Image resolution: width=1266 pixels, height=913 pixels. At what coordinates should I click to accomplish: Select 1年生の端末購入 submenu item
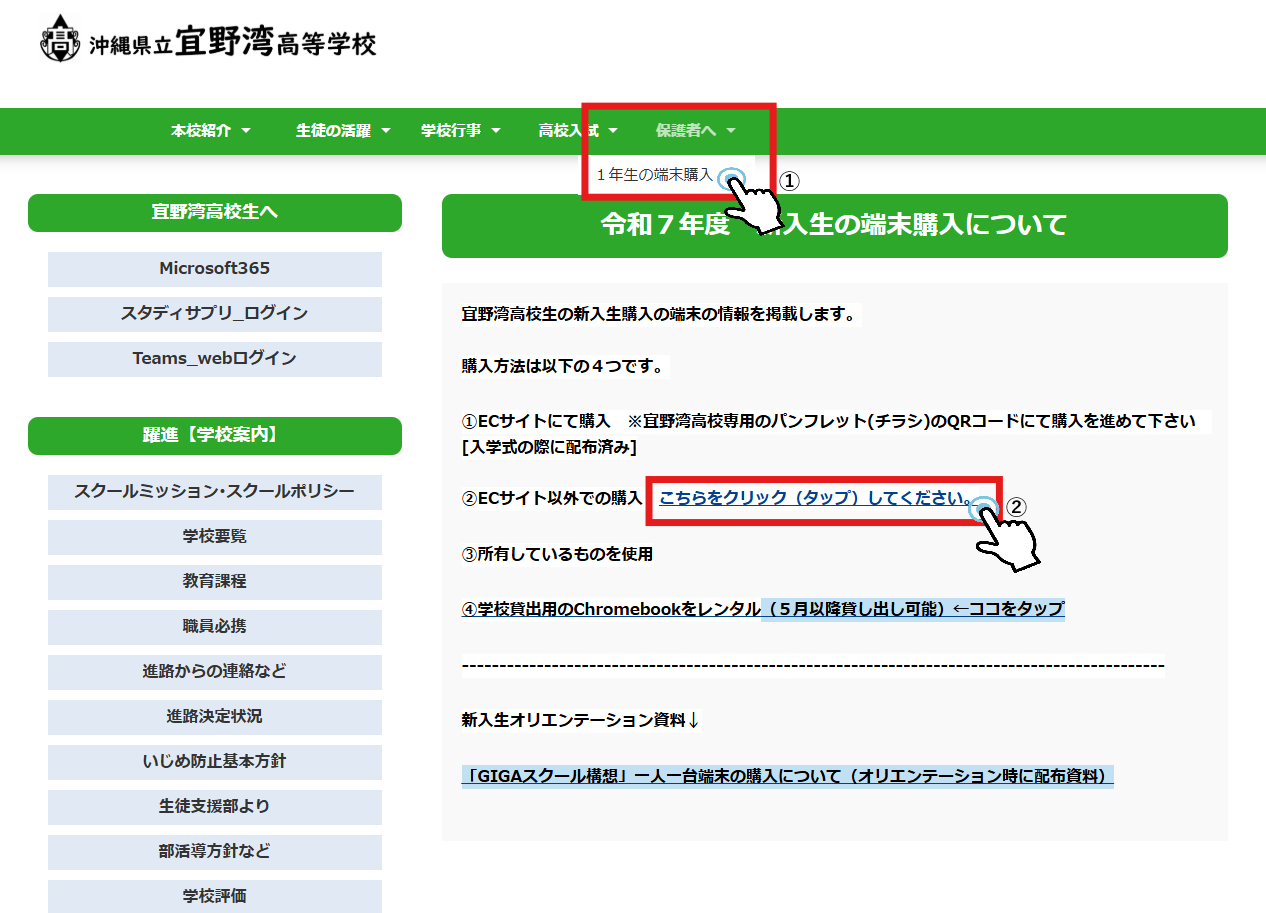(x=654, y=175)
